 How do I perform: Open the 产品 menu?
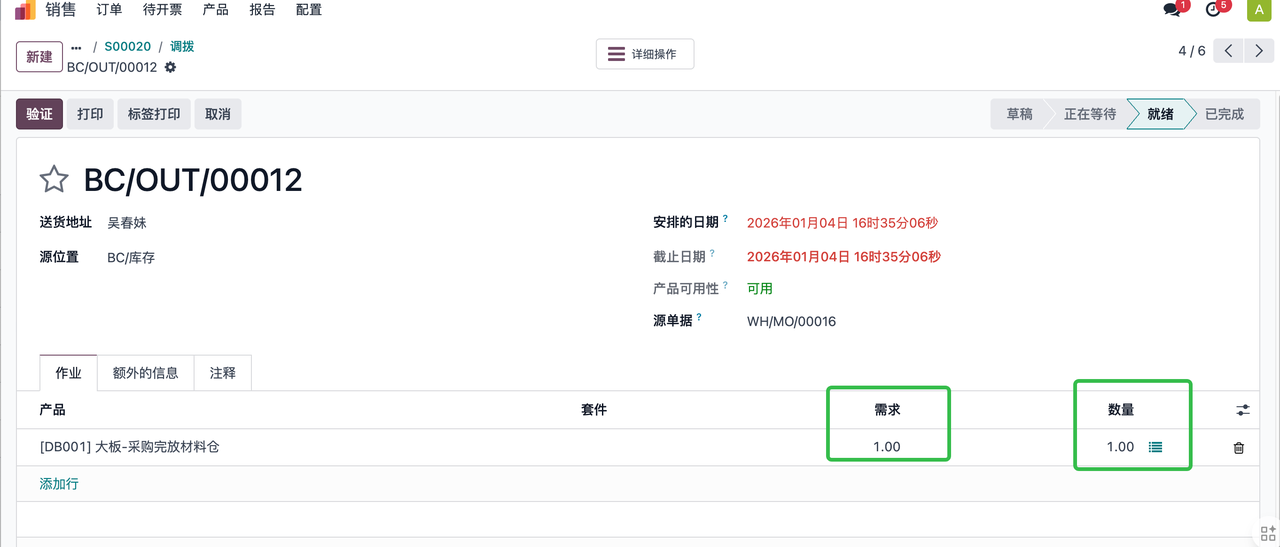215,10
